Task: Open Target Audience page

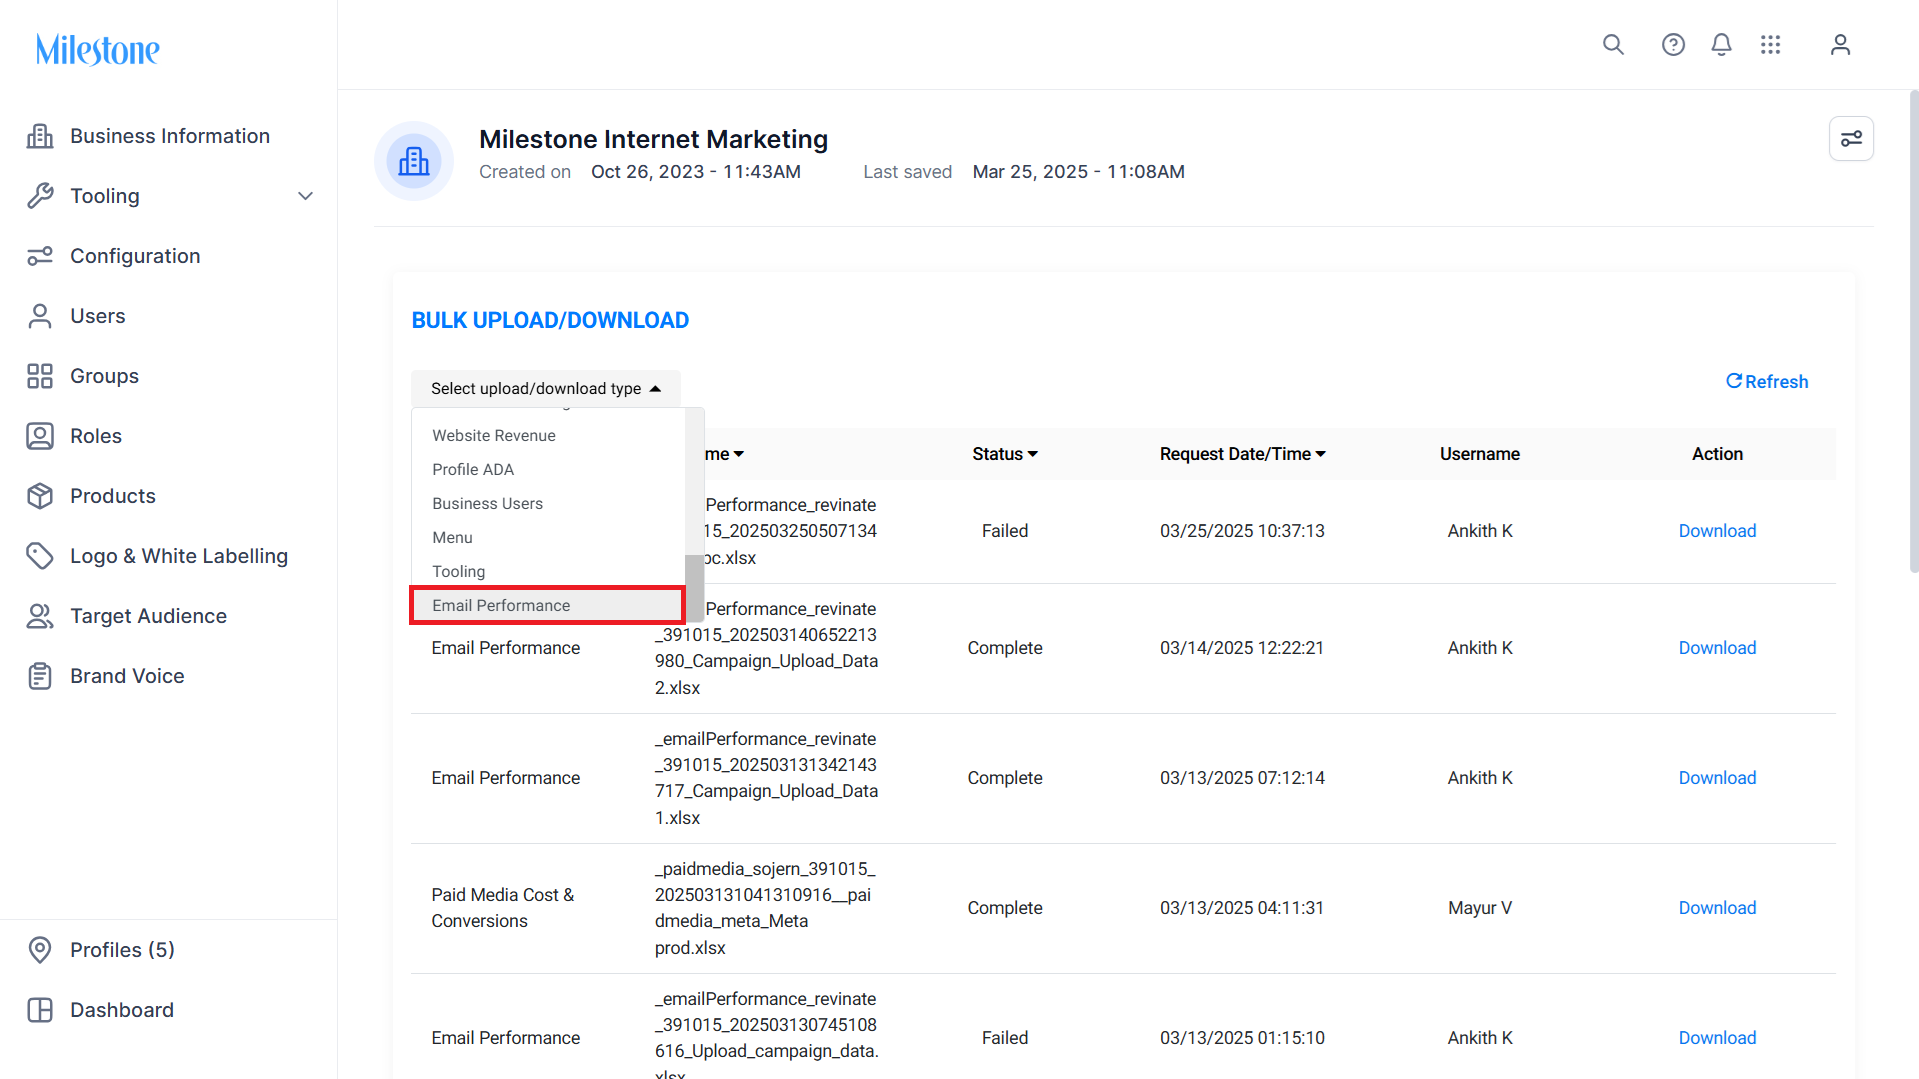Action: tap(148, 616)
